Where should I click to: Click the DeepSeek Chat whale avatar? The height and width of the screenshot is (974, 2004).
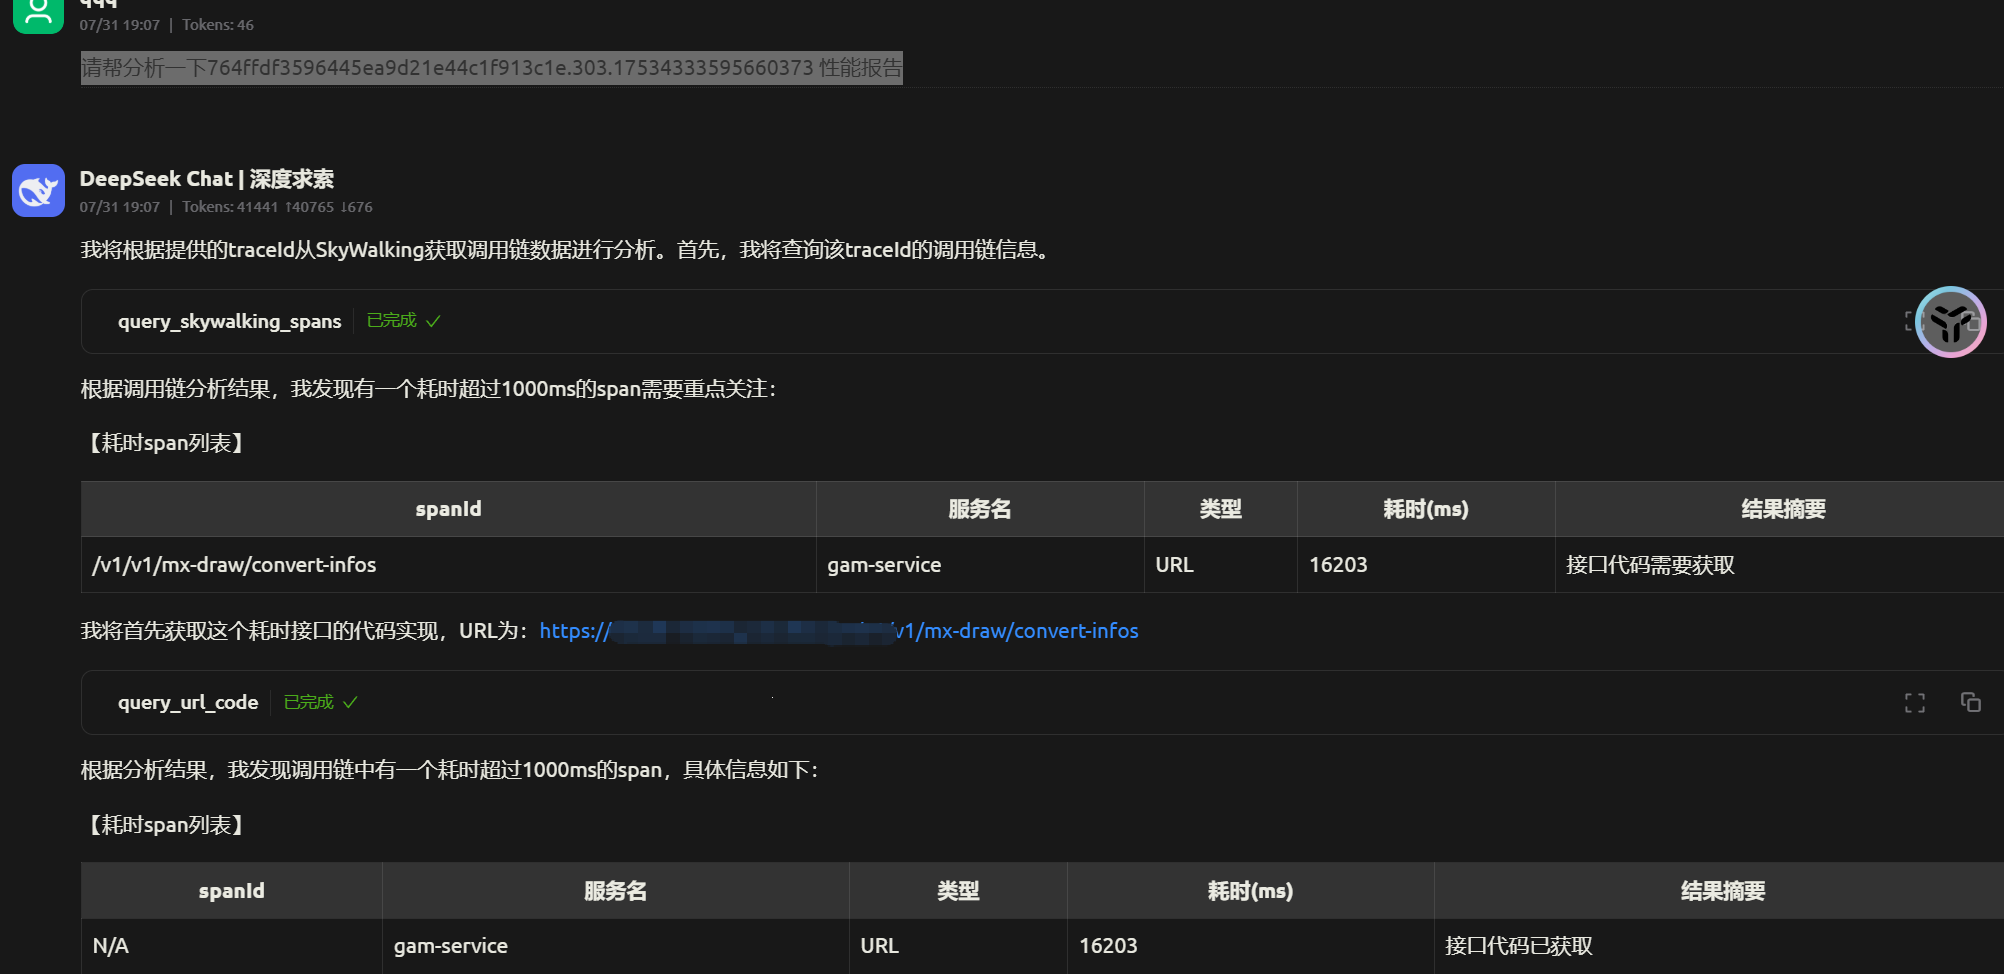tap(38, 190)
